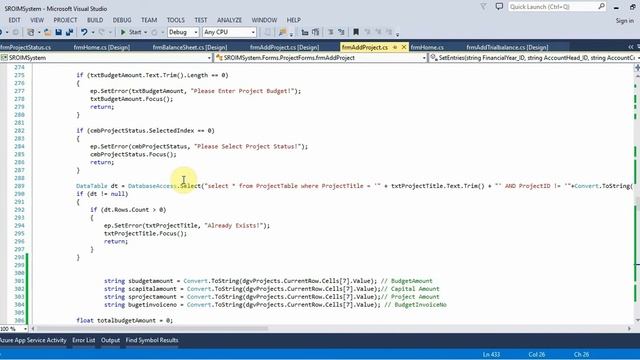This screenshot has width=640, height=360.
Task: Open toolbar overflow options arrow
Action: 397,34
